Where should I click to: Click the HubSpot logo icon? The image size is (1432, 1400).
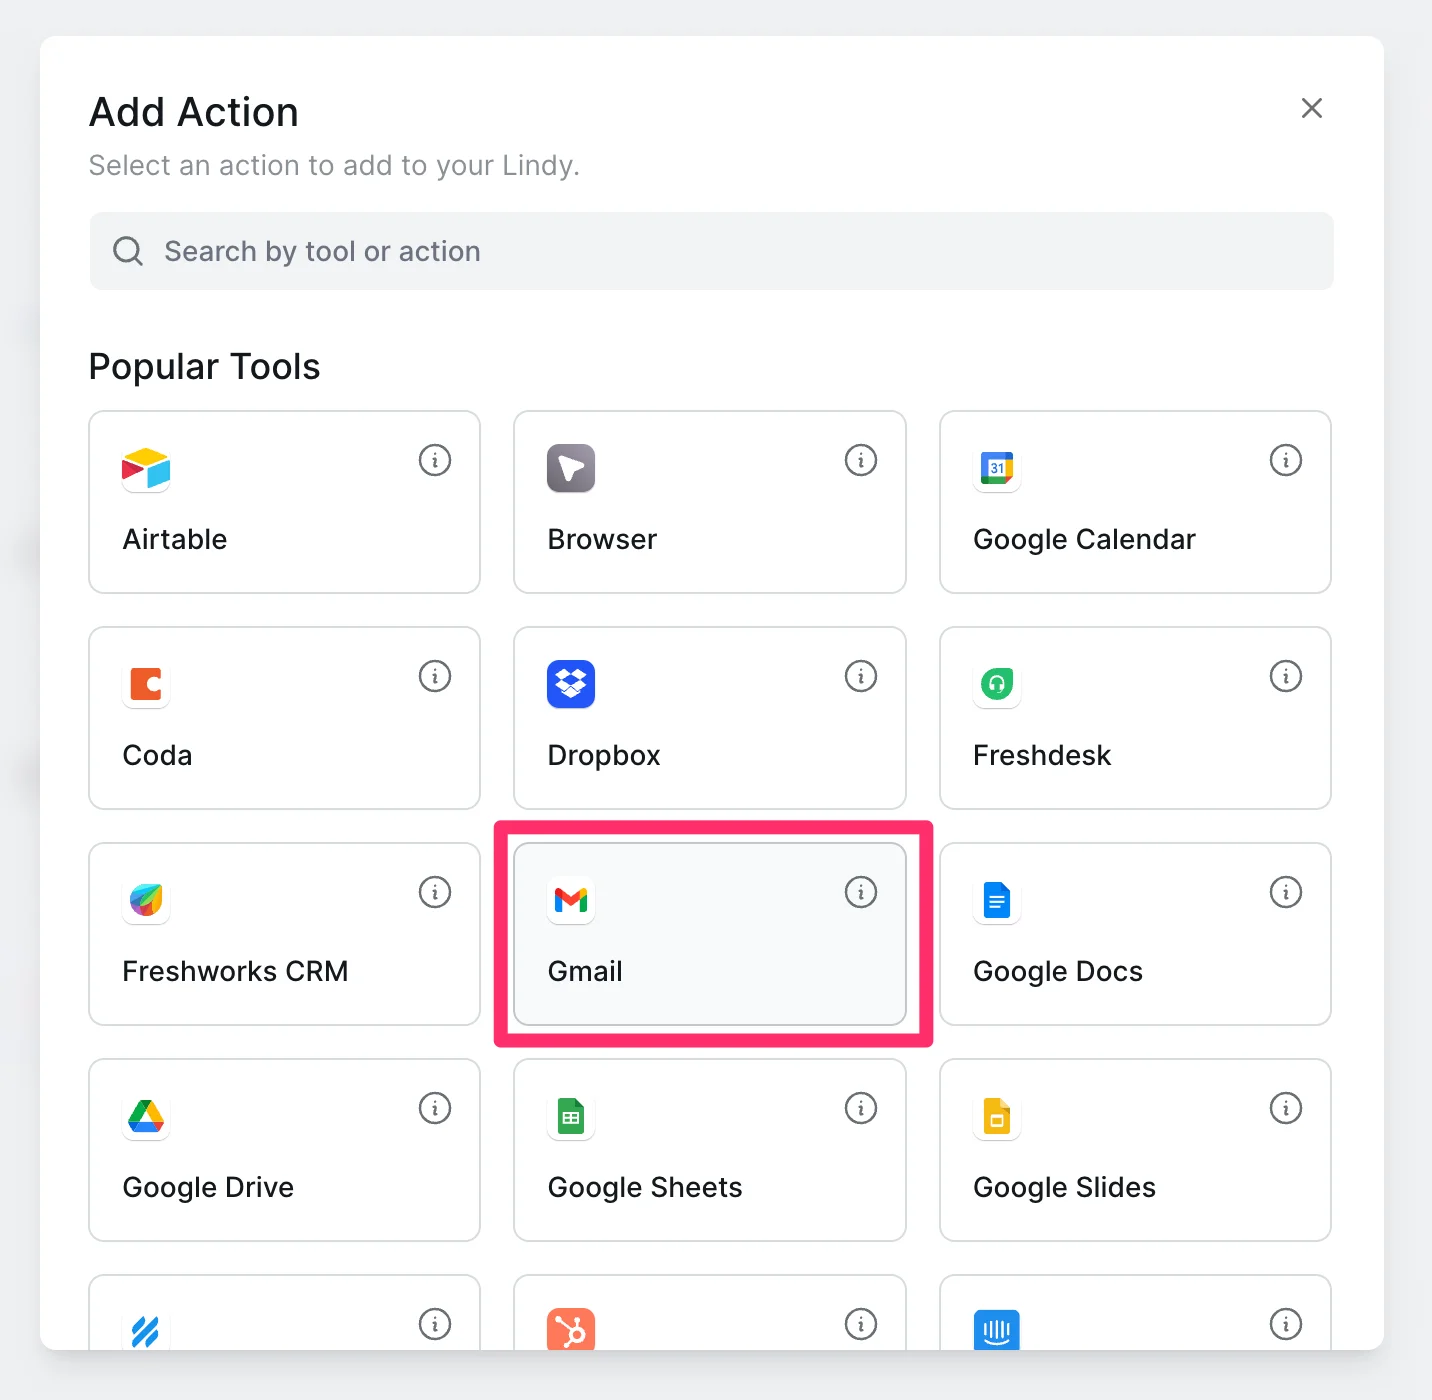coord(571,1330)
